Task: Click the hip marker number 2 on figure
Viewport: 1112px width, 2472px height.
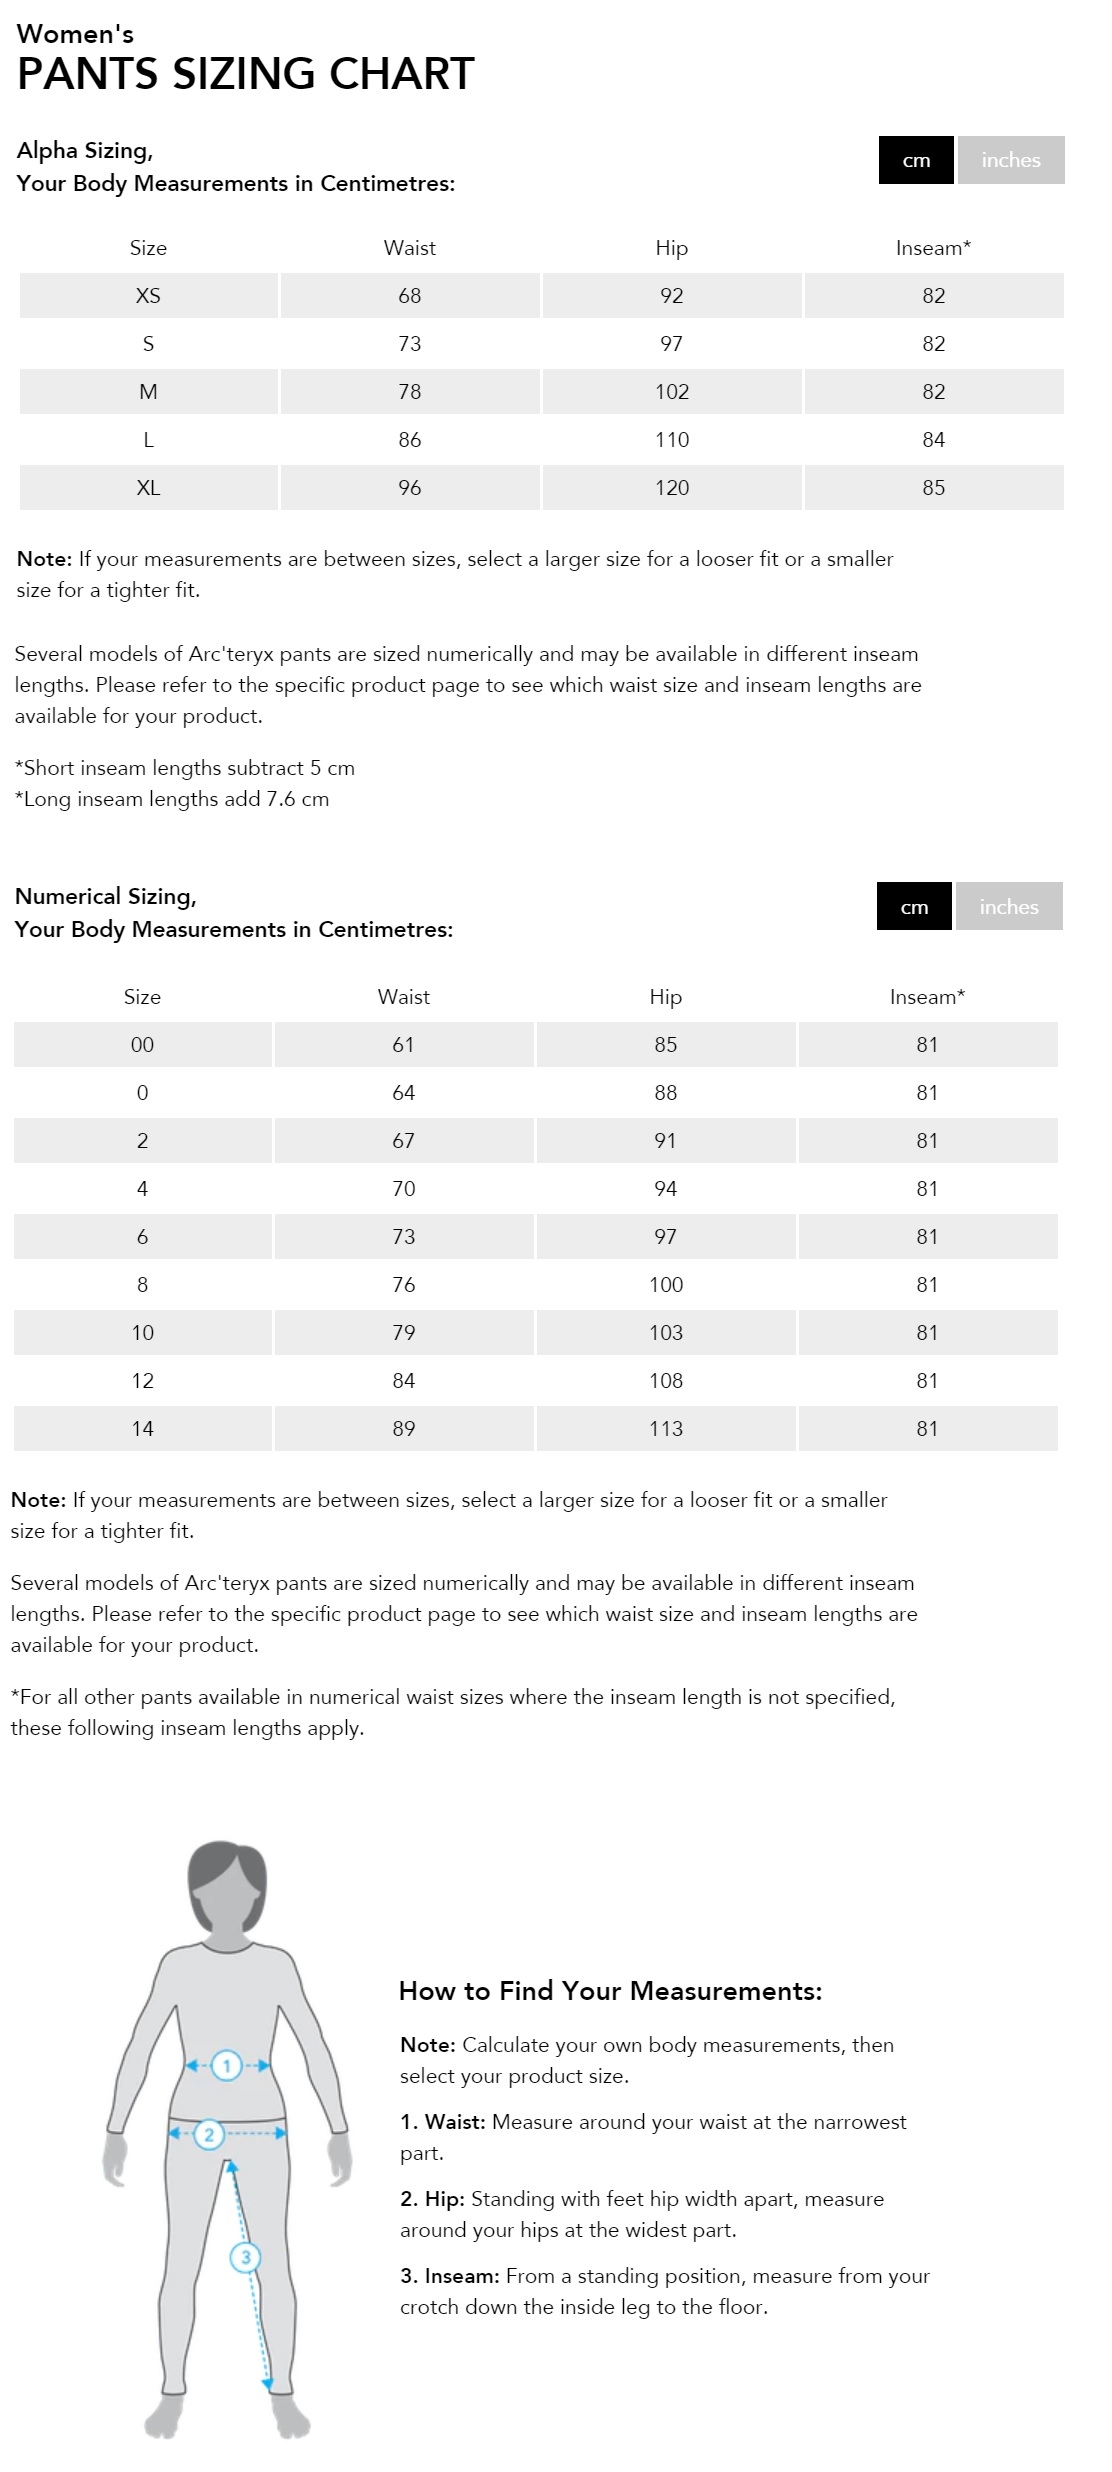Action: [x=208, y=2135]
